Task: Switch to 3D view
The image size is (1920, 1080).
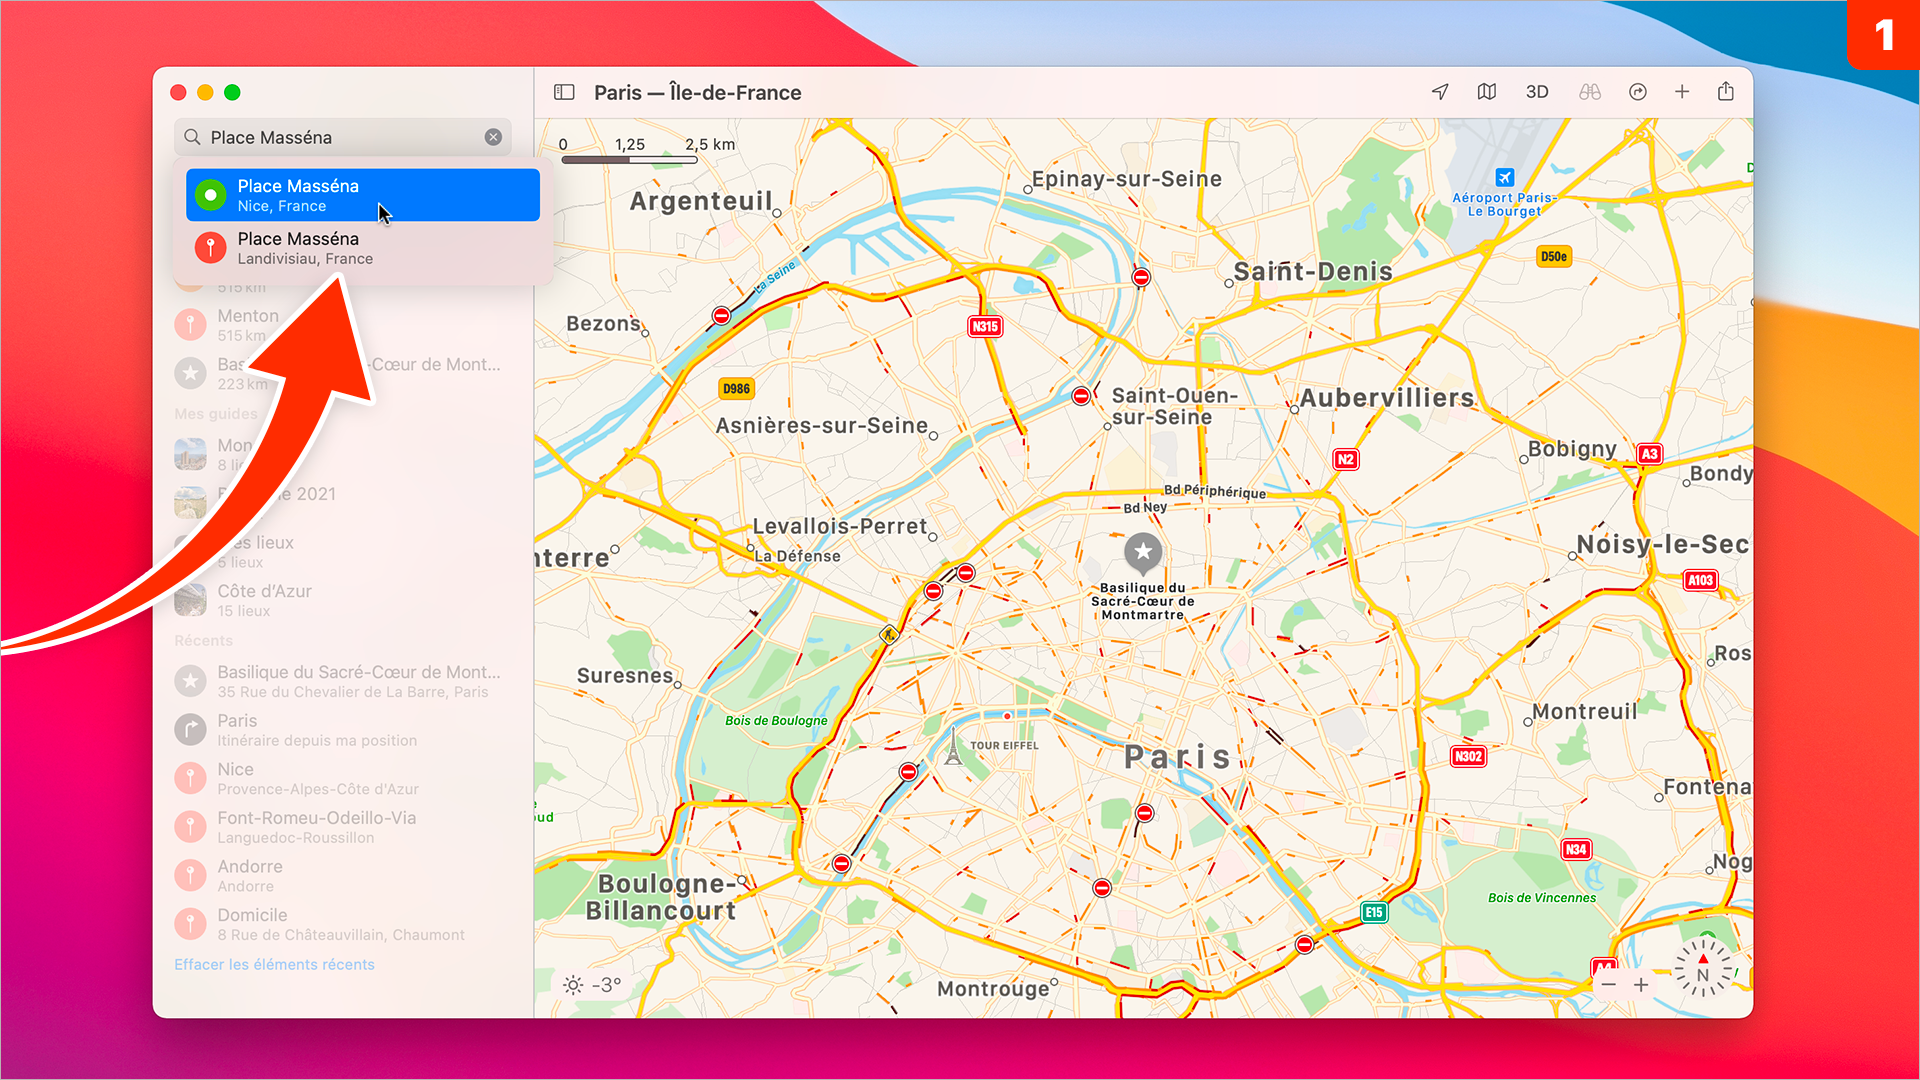Action: pos(1537,92)
